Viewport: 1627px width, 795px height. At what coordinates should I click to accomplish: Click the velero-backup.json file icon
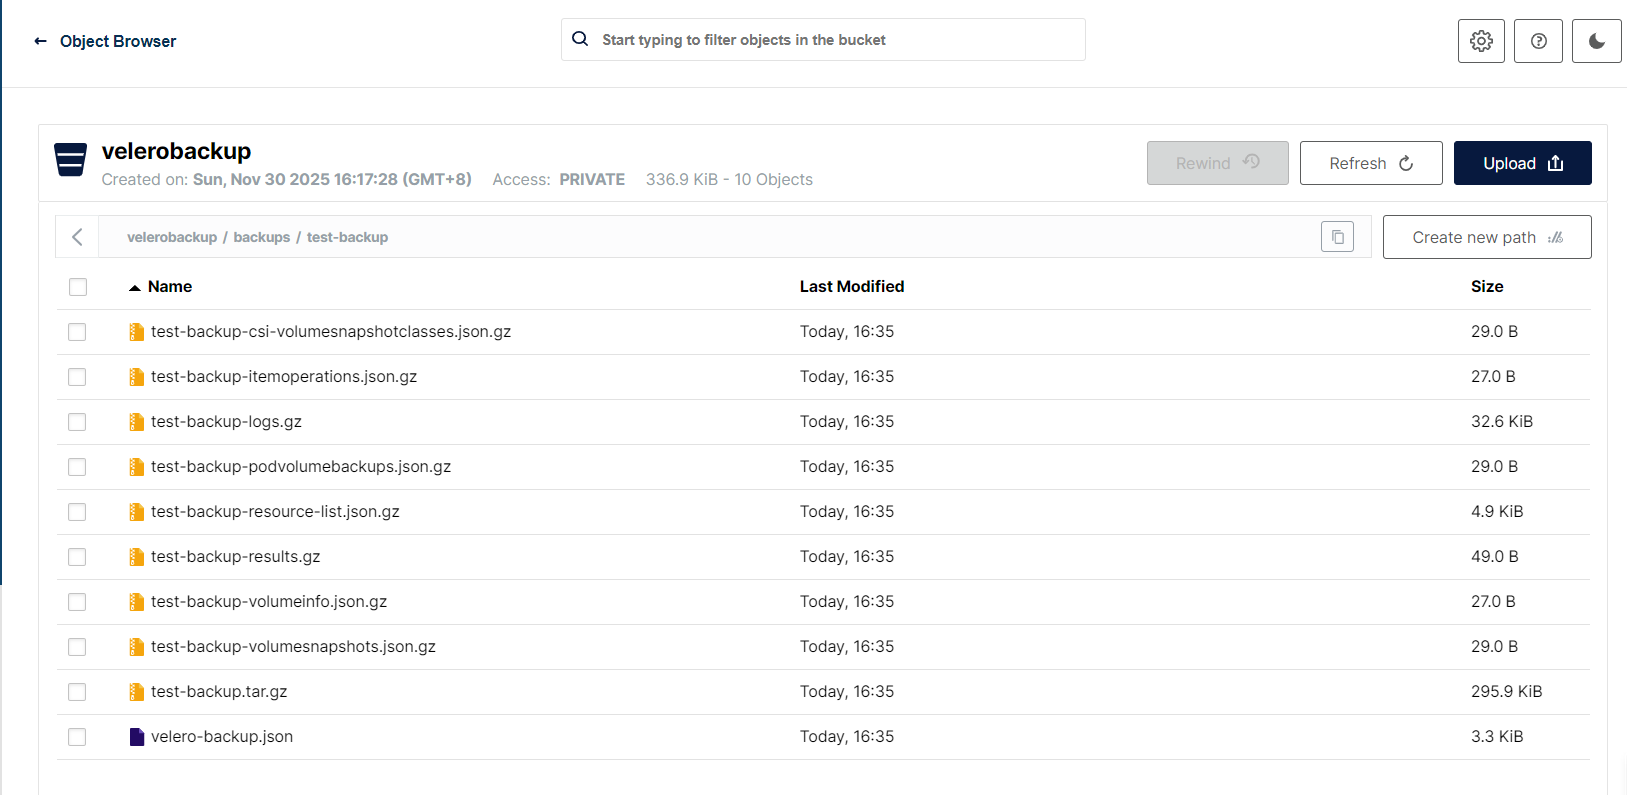point(137,737)
